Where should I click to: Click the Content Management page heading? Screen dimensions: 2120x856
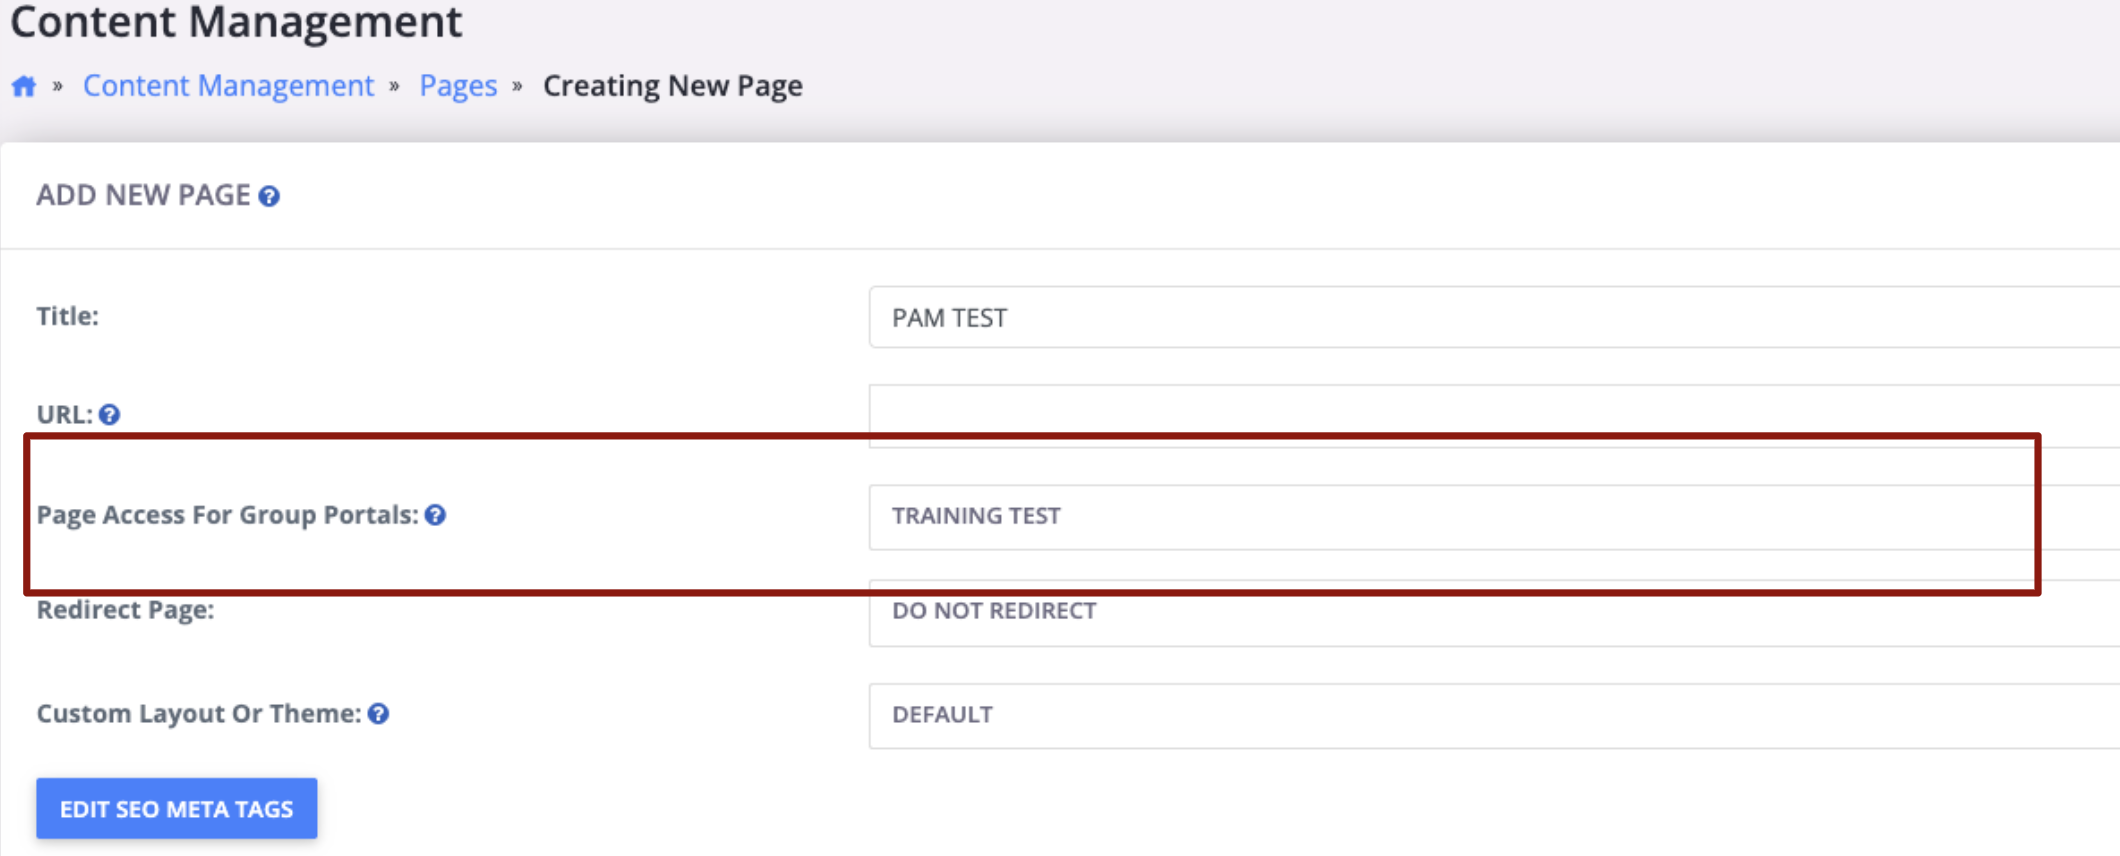tap(236, 21)
